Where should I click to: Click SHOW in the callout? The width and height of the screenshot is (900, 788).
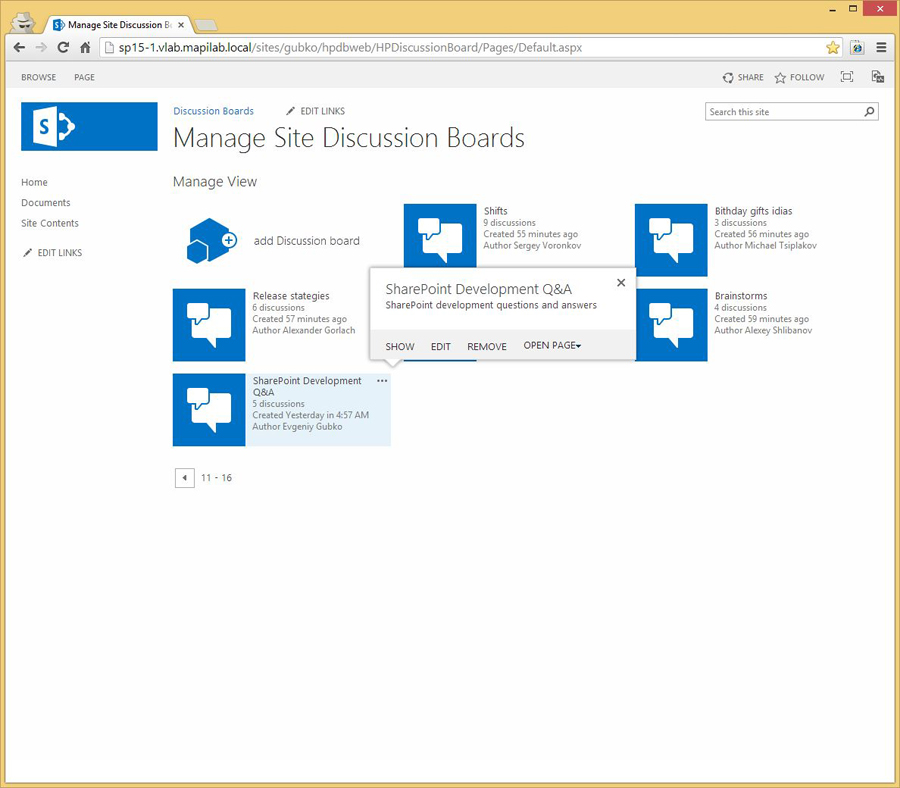tap(399, 347)
